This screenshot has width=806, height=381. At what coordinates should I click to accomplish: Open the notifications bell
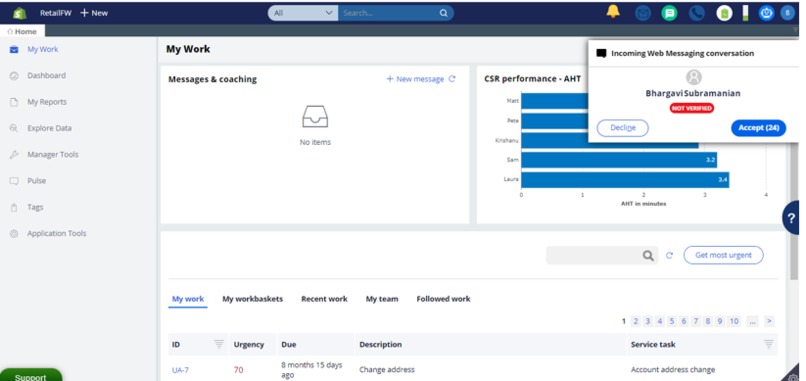[x=613, y=11]
